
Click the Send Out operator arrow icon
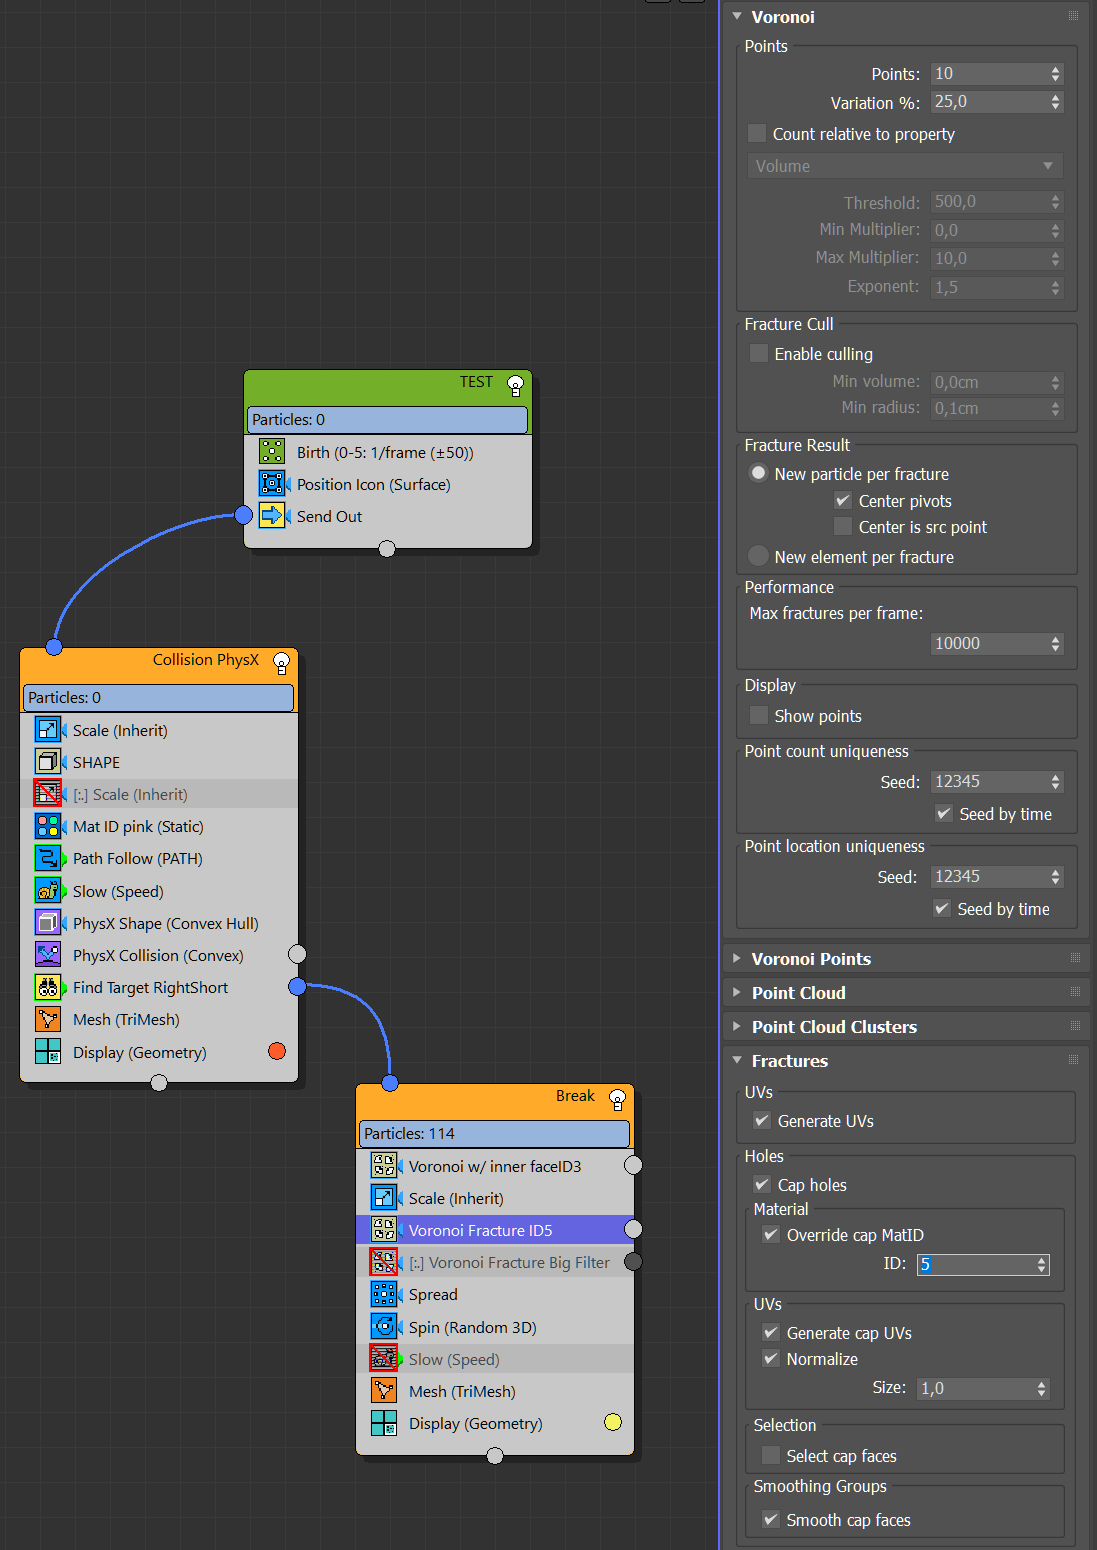272,516
